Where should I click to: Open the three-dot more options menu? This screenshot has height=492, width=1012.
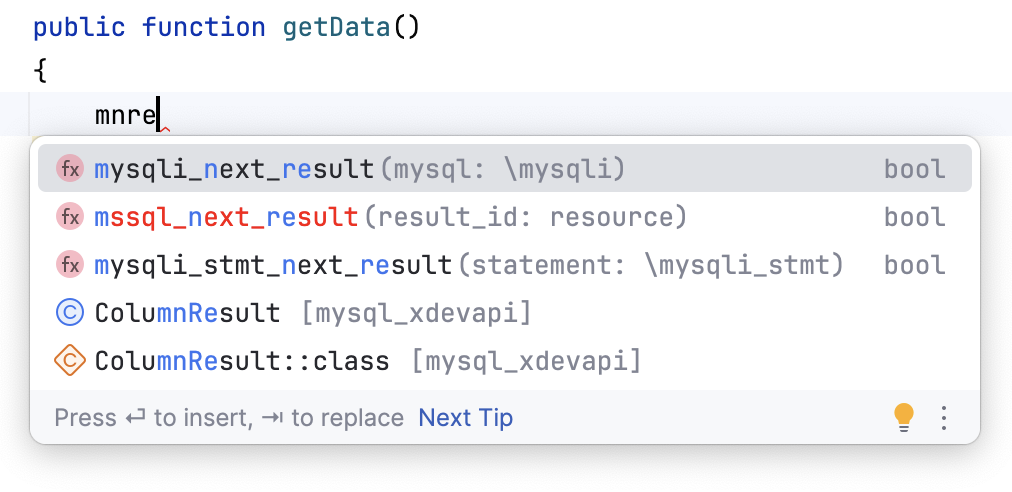point(944,417)
